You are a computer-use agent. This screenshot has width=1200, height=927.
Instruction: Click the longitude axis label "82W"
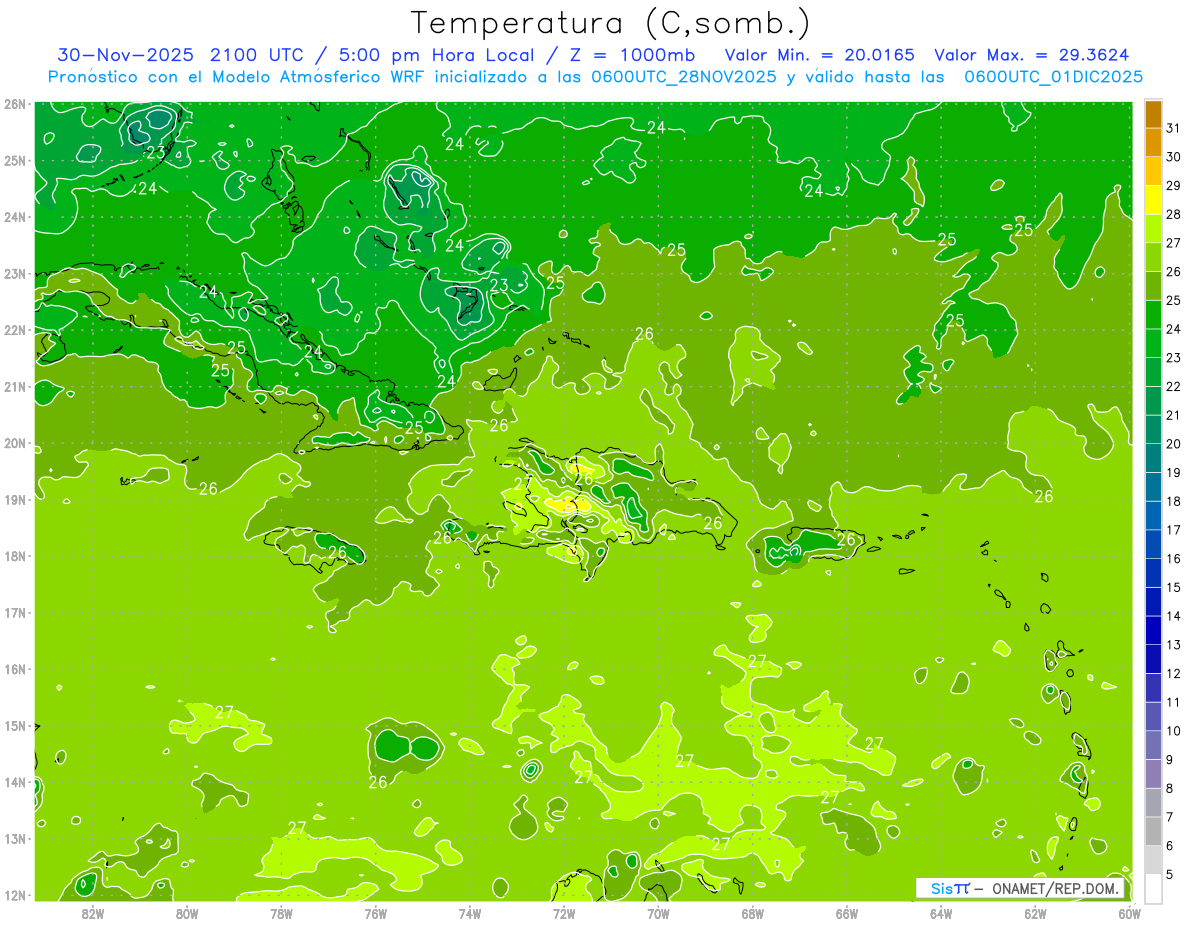pos(92,913)
